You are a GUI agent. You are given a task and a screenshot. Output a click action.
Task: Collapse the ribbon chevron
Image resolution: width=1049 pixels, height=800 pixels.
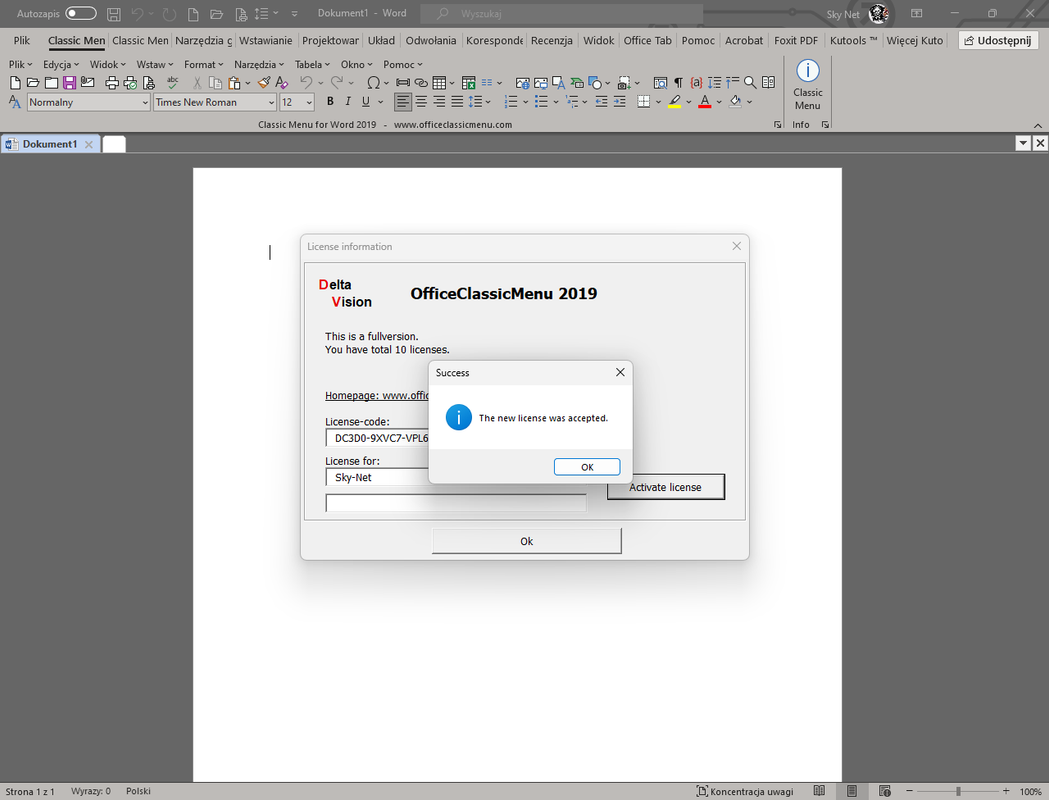point(1038,125)
